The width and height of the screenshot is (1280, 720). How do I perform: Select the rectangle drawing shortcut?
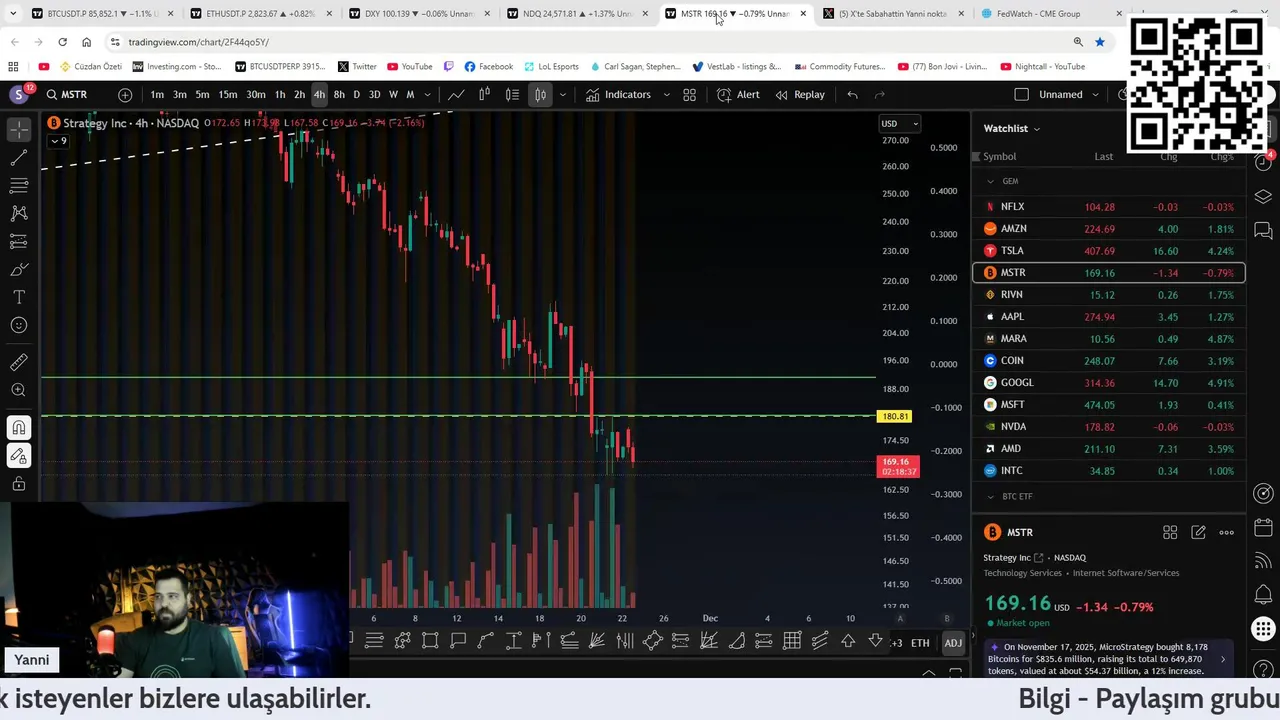point(430,642)
